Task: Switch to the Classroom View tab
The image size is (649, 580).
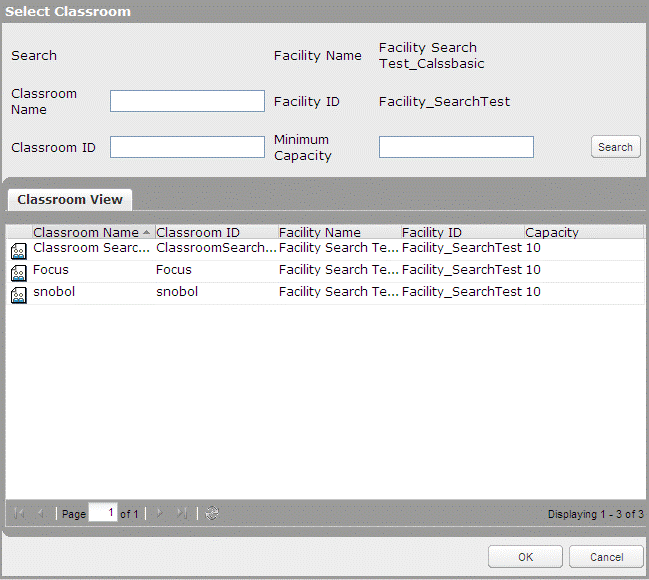Action: click(x=69, y=199)
